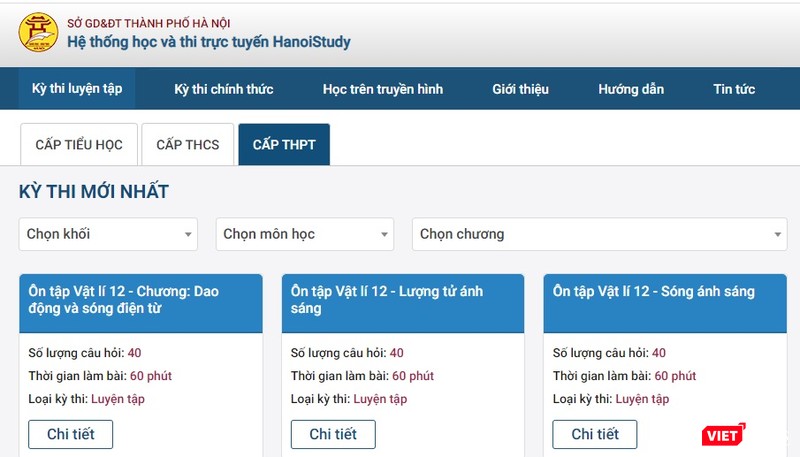Expand the Chọn chương dropdown
The height and width of the screenshot is (457, 800).
tap(599, 234)
